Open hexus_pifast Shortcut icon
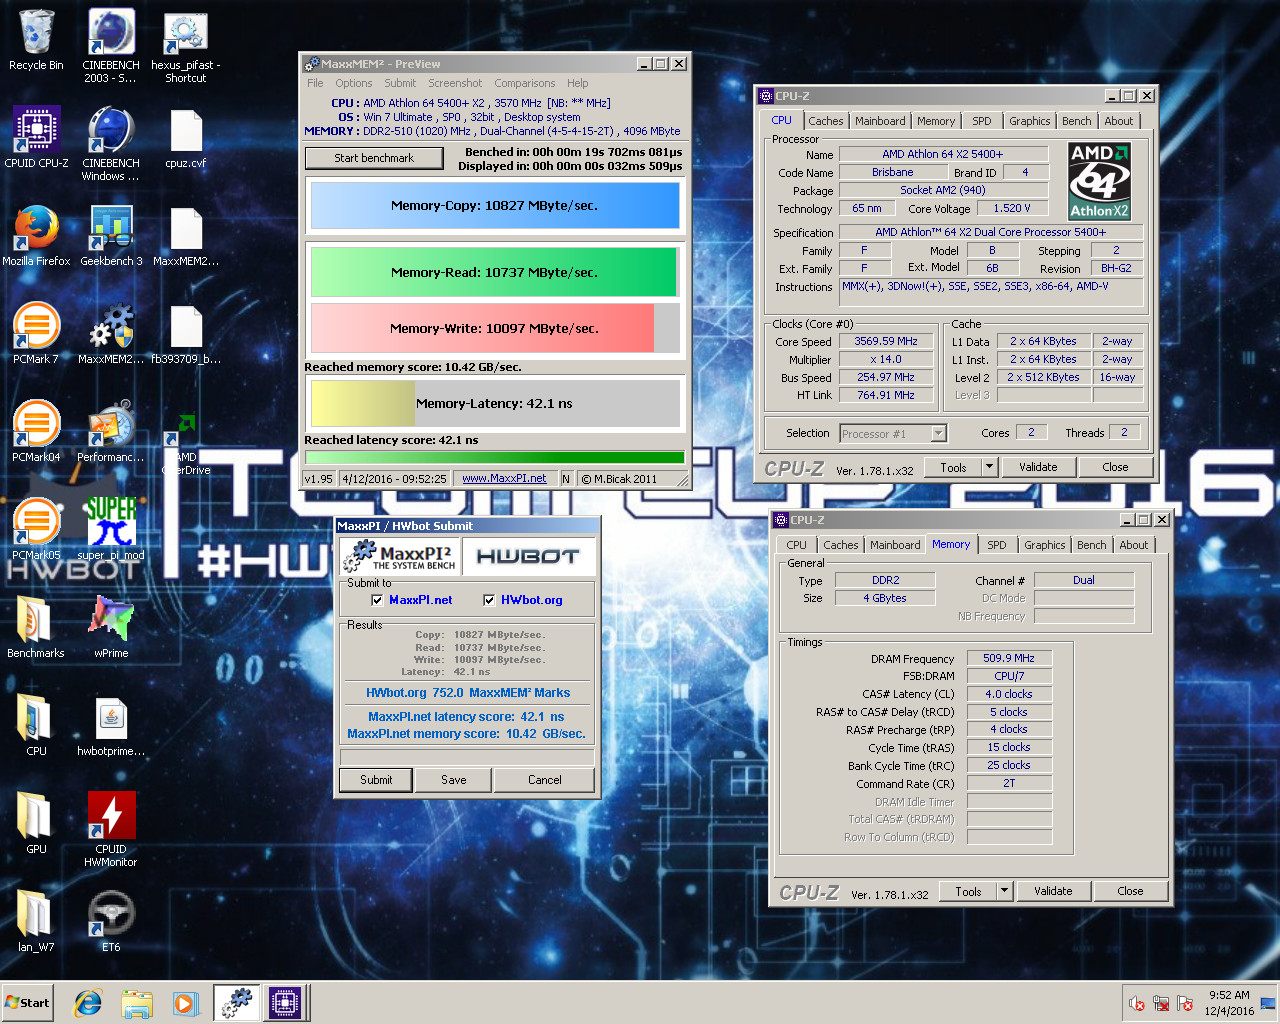 pyautogui.click(x=186, y=45)
